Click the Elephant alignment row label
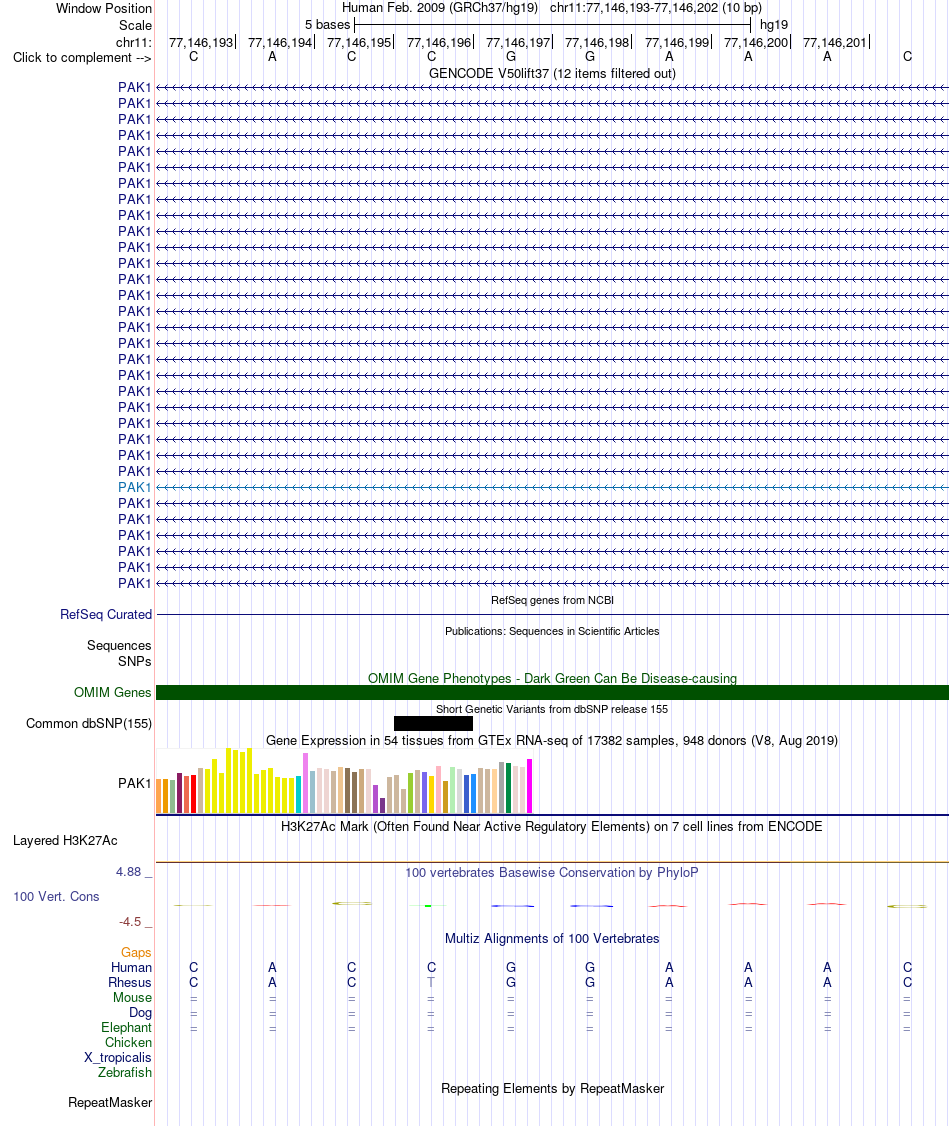950x1126 pixels. pos(126,1028)
